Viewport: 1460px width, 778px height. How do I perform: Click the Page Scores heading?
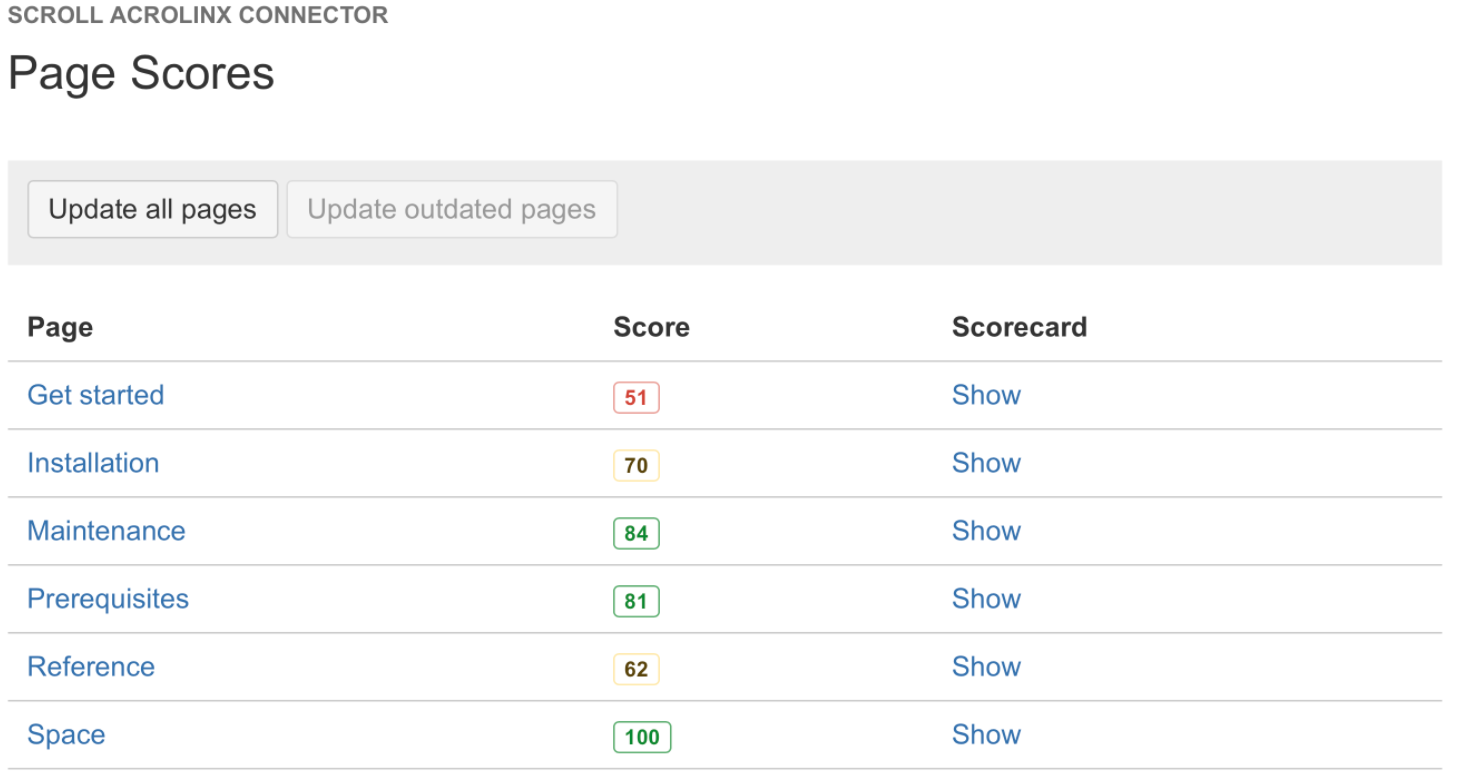141,74
